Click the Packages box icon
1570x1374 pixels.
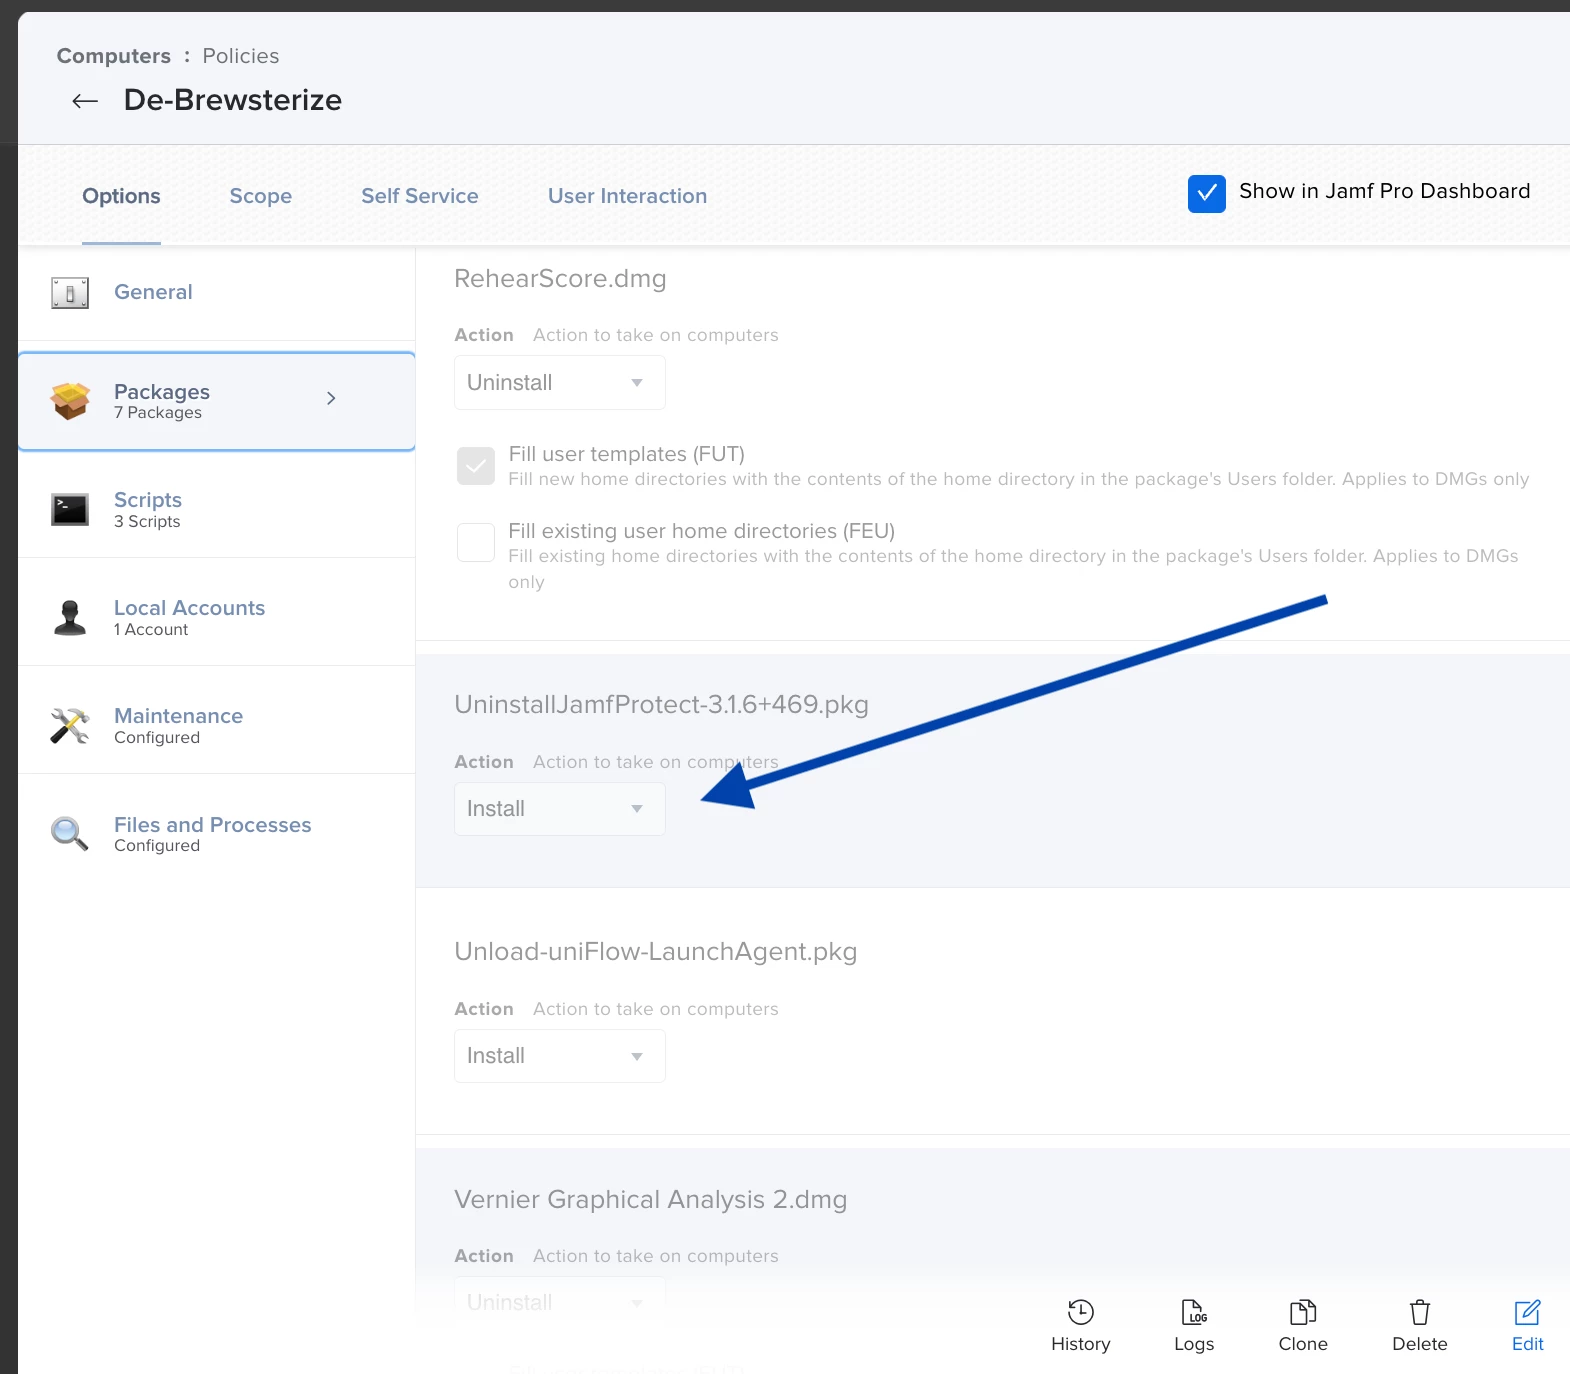(x=70, y=401)
